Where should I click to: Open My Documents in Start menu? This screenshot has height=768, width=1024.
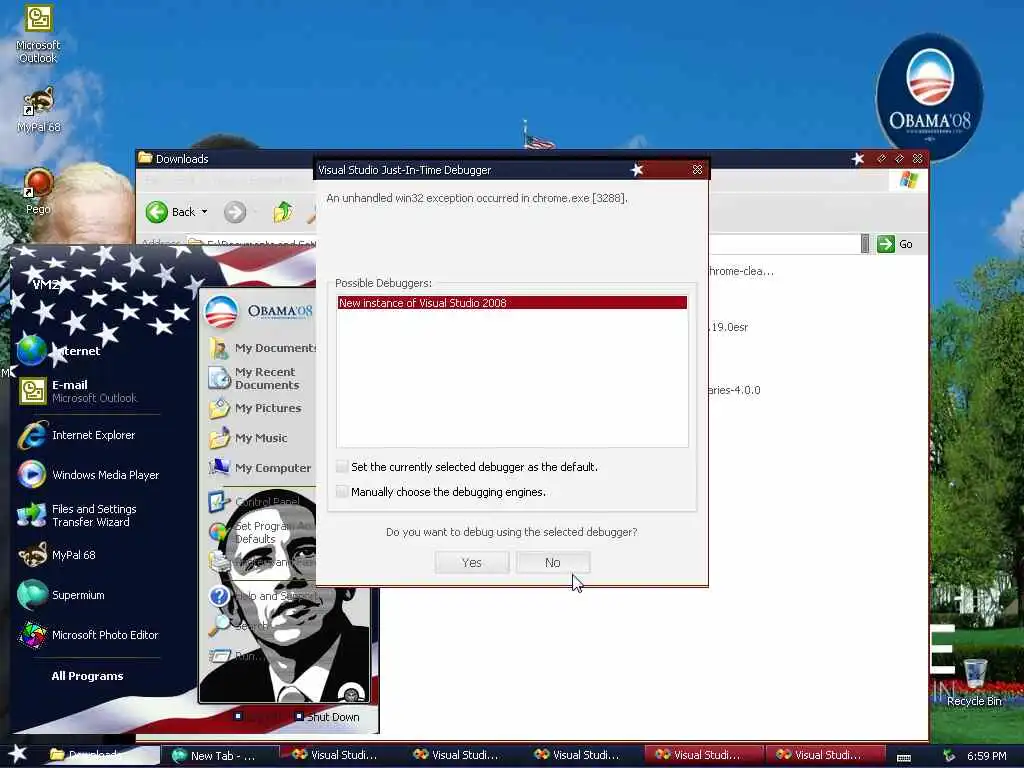point(263,348)
